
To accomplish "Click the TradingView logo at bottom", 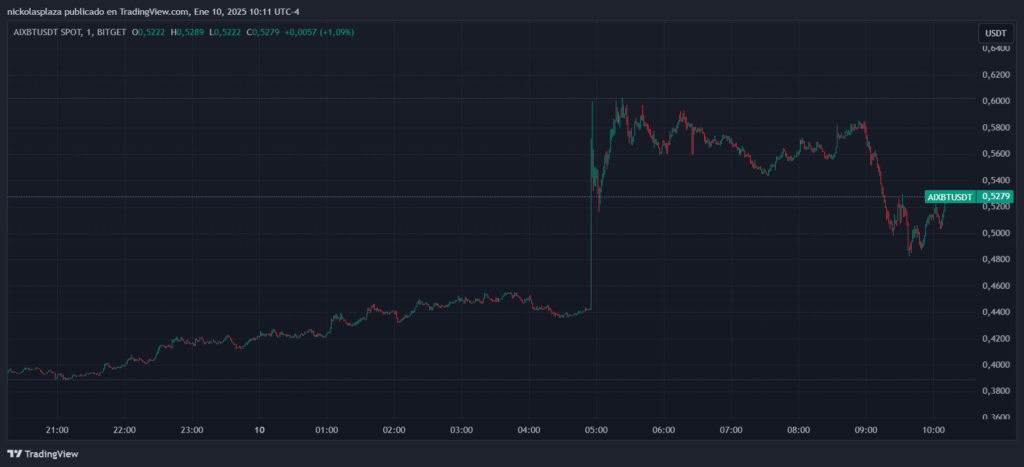I will click(x=42, y=454).
